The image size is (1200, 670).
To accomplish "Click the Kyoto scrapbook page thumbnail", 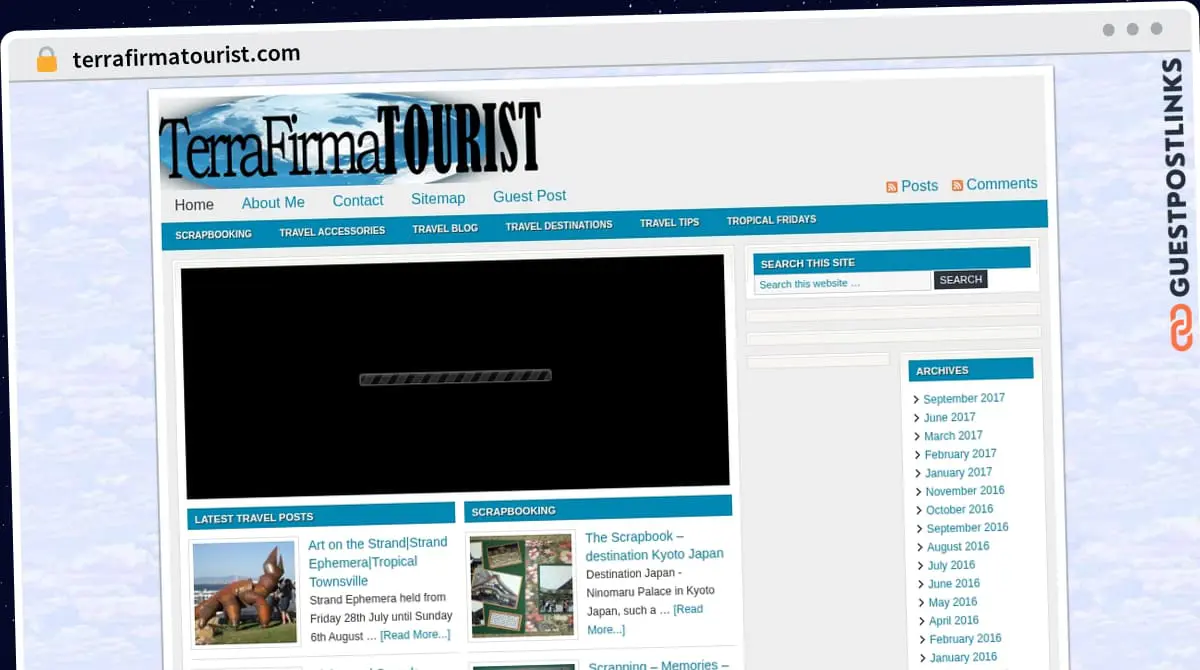I will click(x=521, y=585).
